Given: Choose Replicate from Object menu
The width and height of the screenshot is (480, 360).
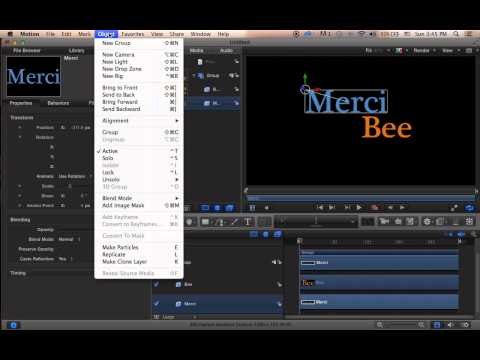Looking at the screenshot, I should tap(139, 254).
